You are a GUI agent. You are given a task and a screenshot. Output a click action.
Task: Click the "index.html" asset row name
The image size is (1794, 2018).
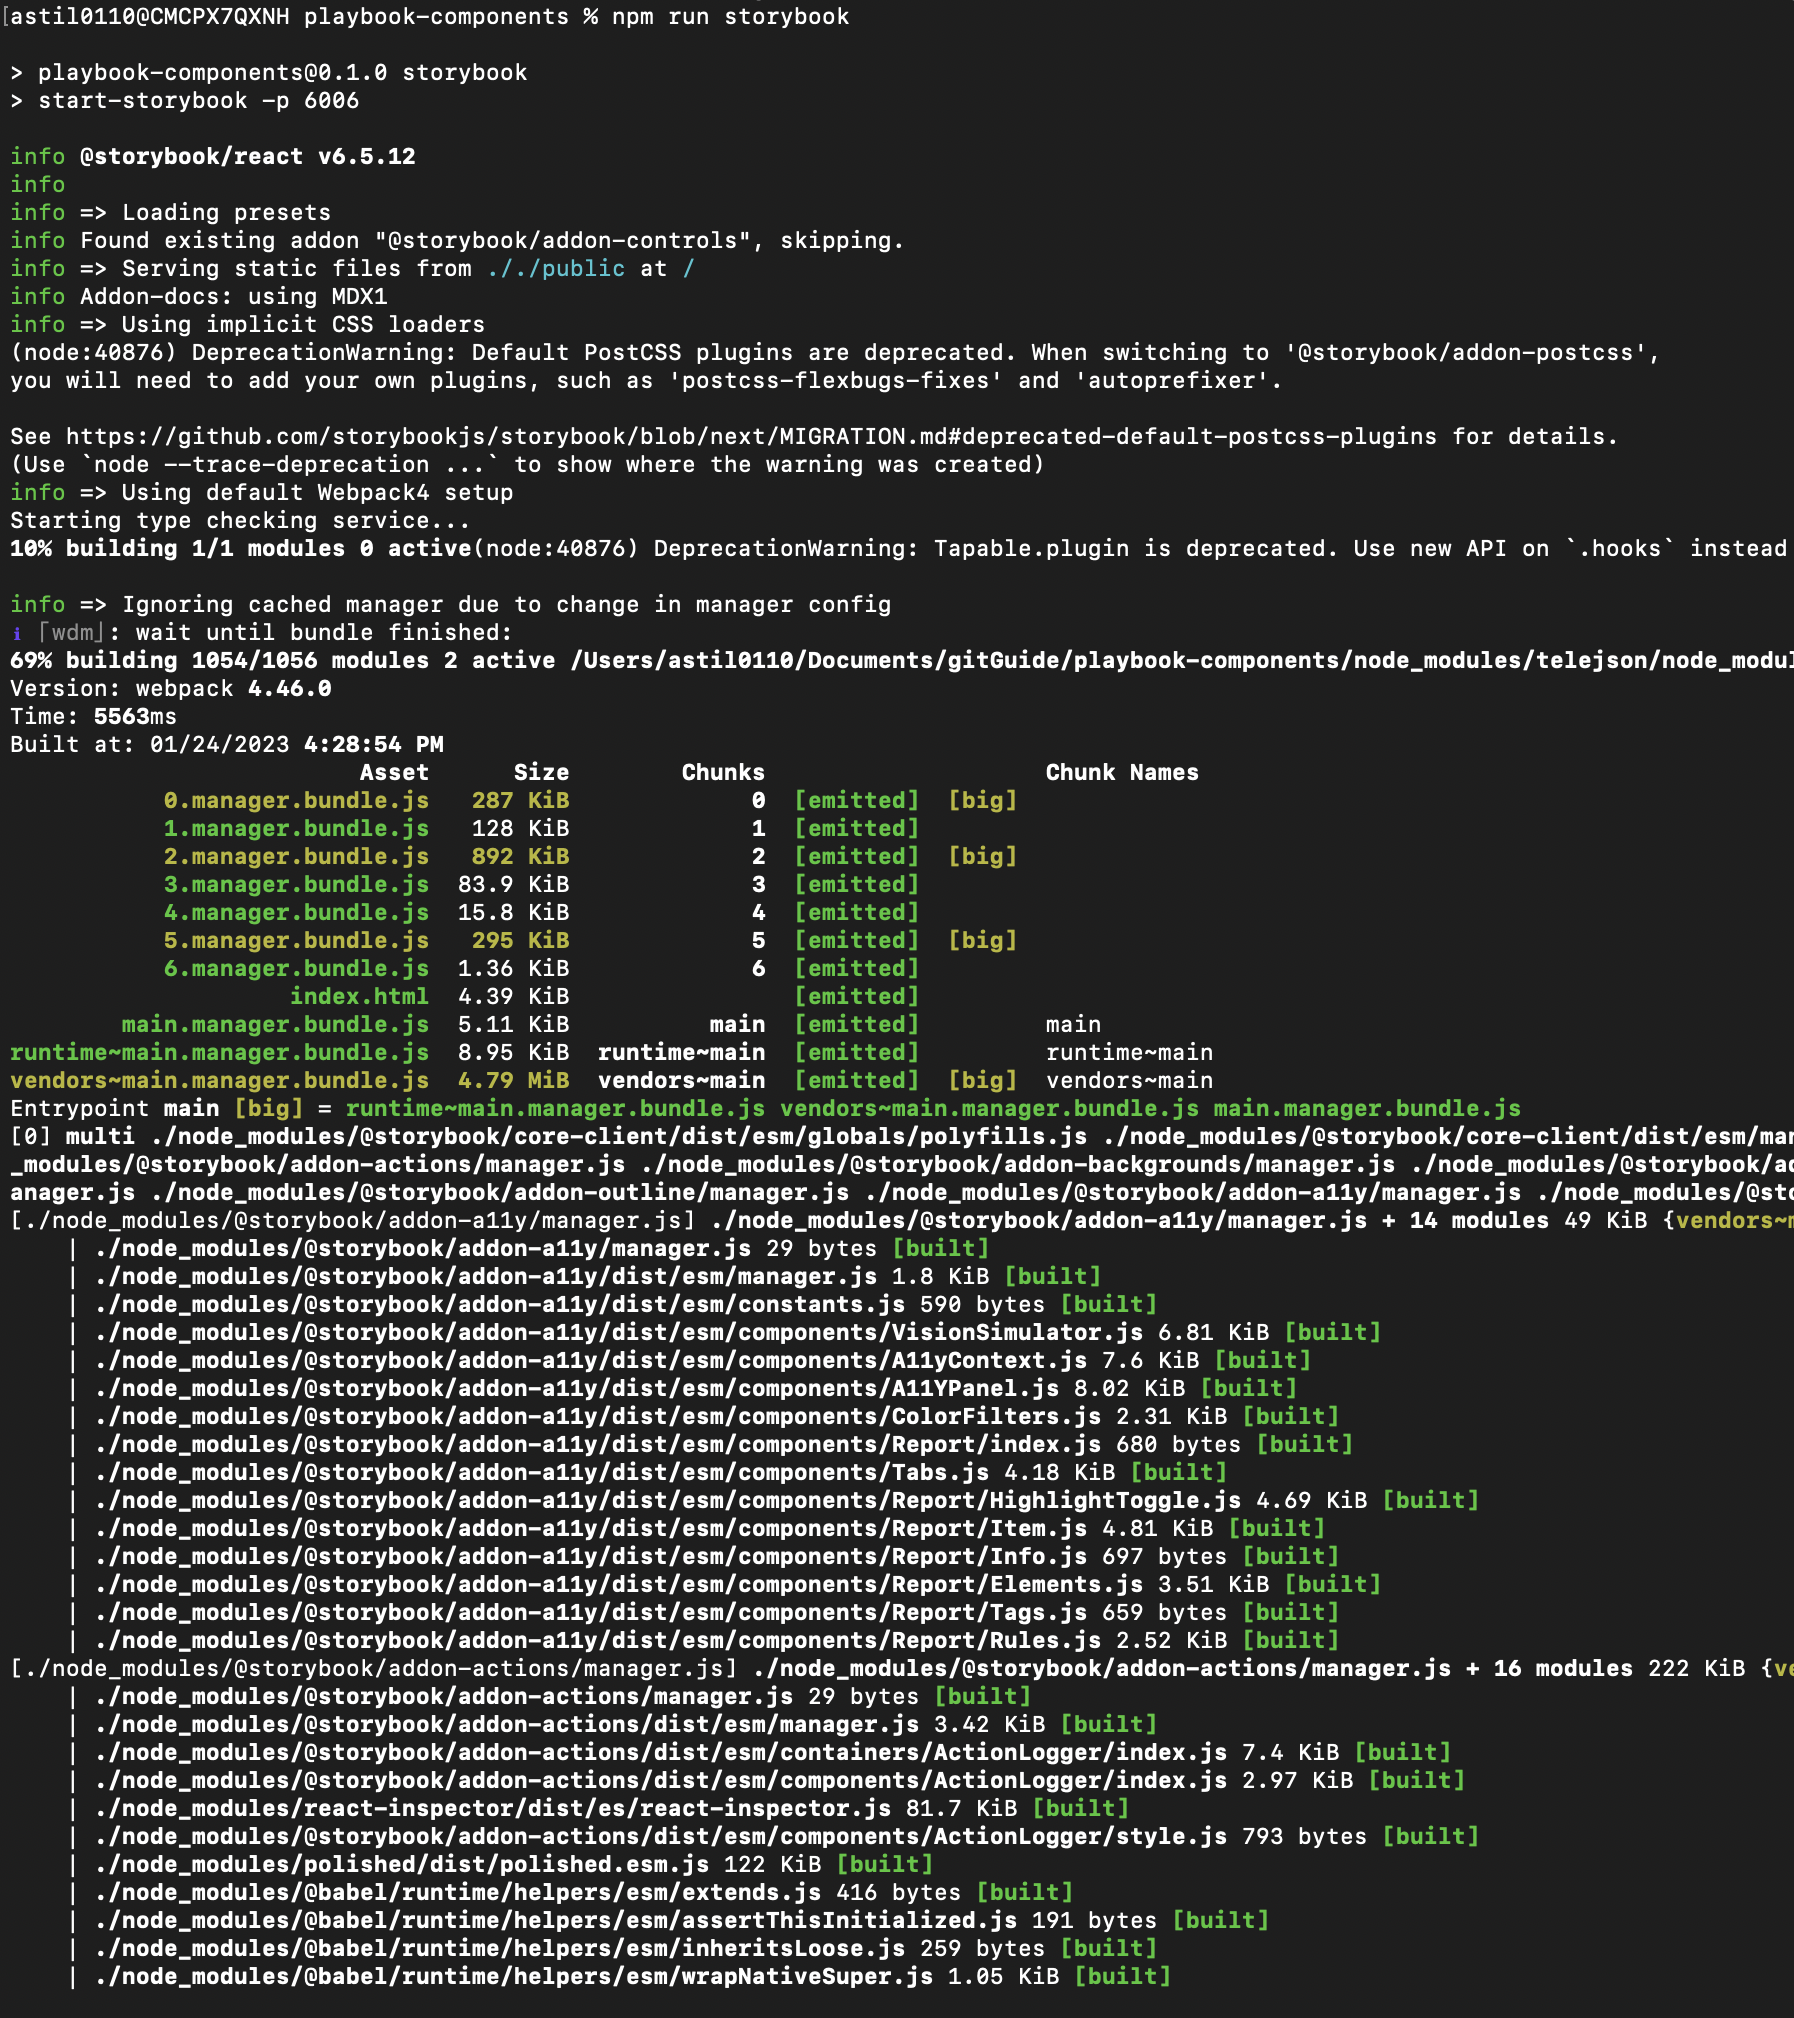point(359,997)
